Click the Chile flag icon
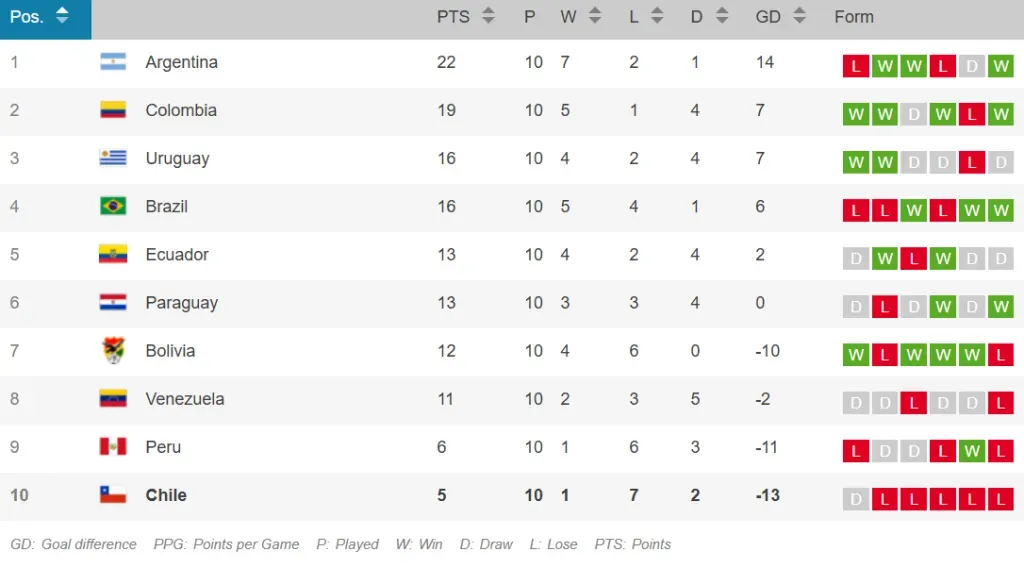The height and width of the screenshot is (568, 1024). 113,495
